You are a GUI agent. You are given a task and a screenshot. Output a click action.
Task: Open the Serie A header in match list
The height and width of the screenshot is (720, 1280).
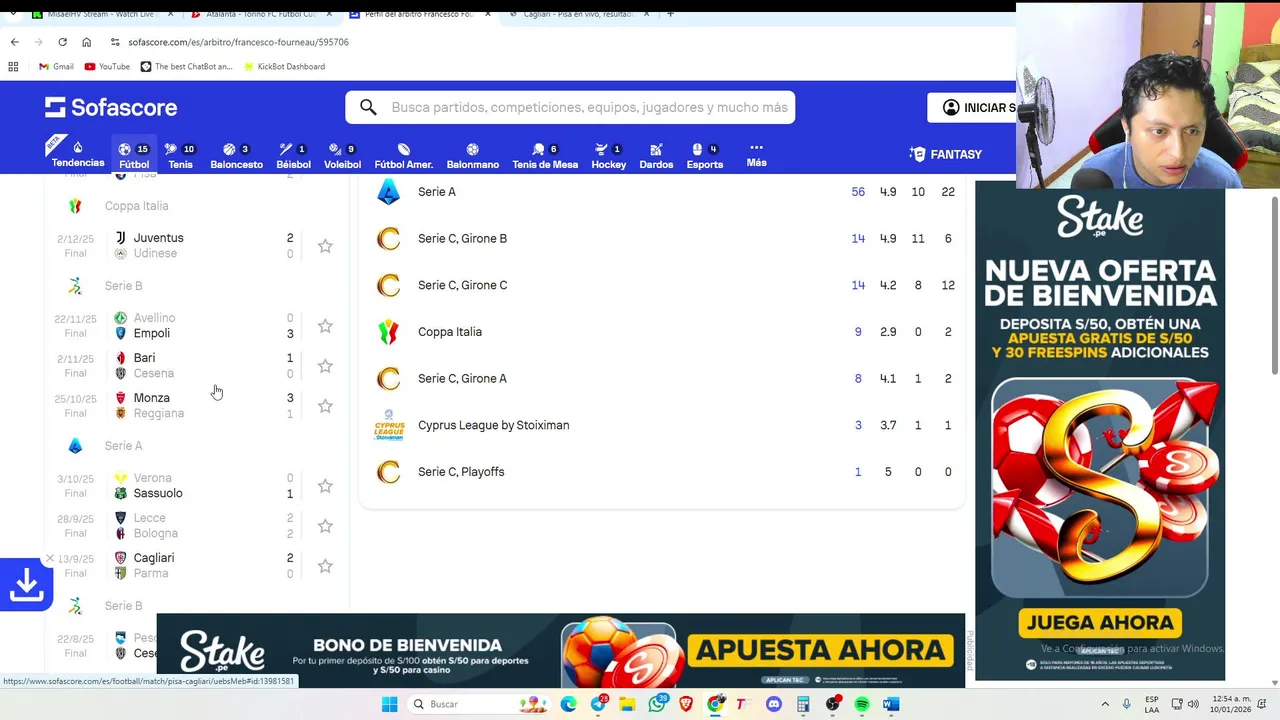pos(123,446)
